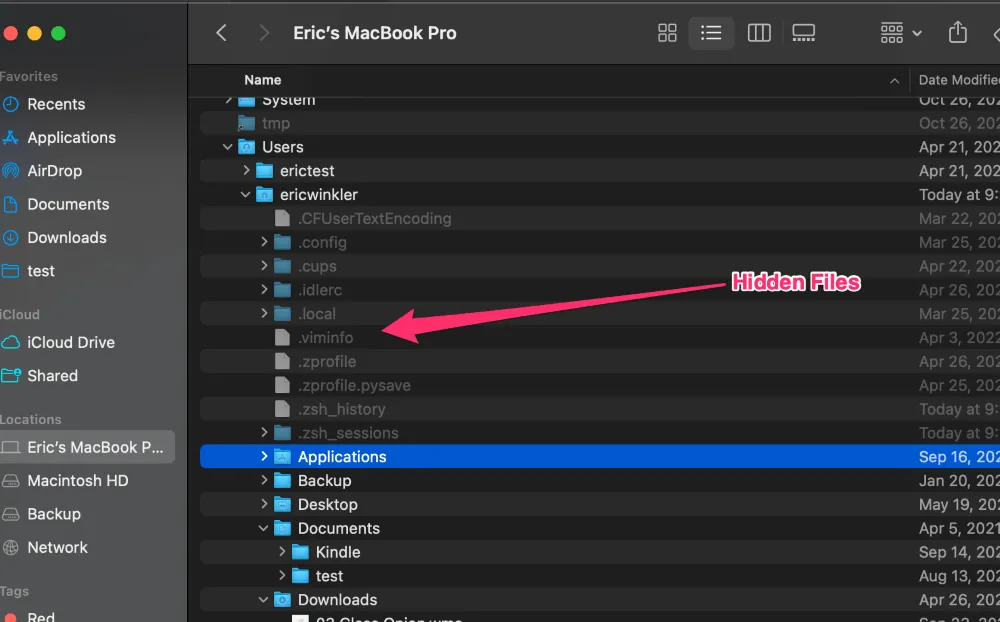The height and width of the screenshot is (622, 1000).
Task: Open Downloads from sidebar Favorites
Action: (66, 238)
